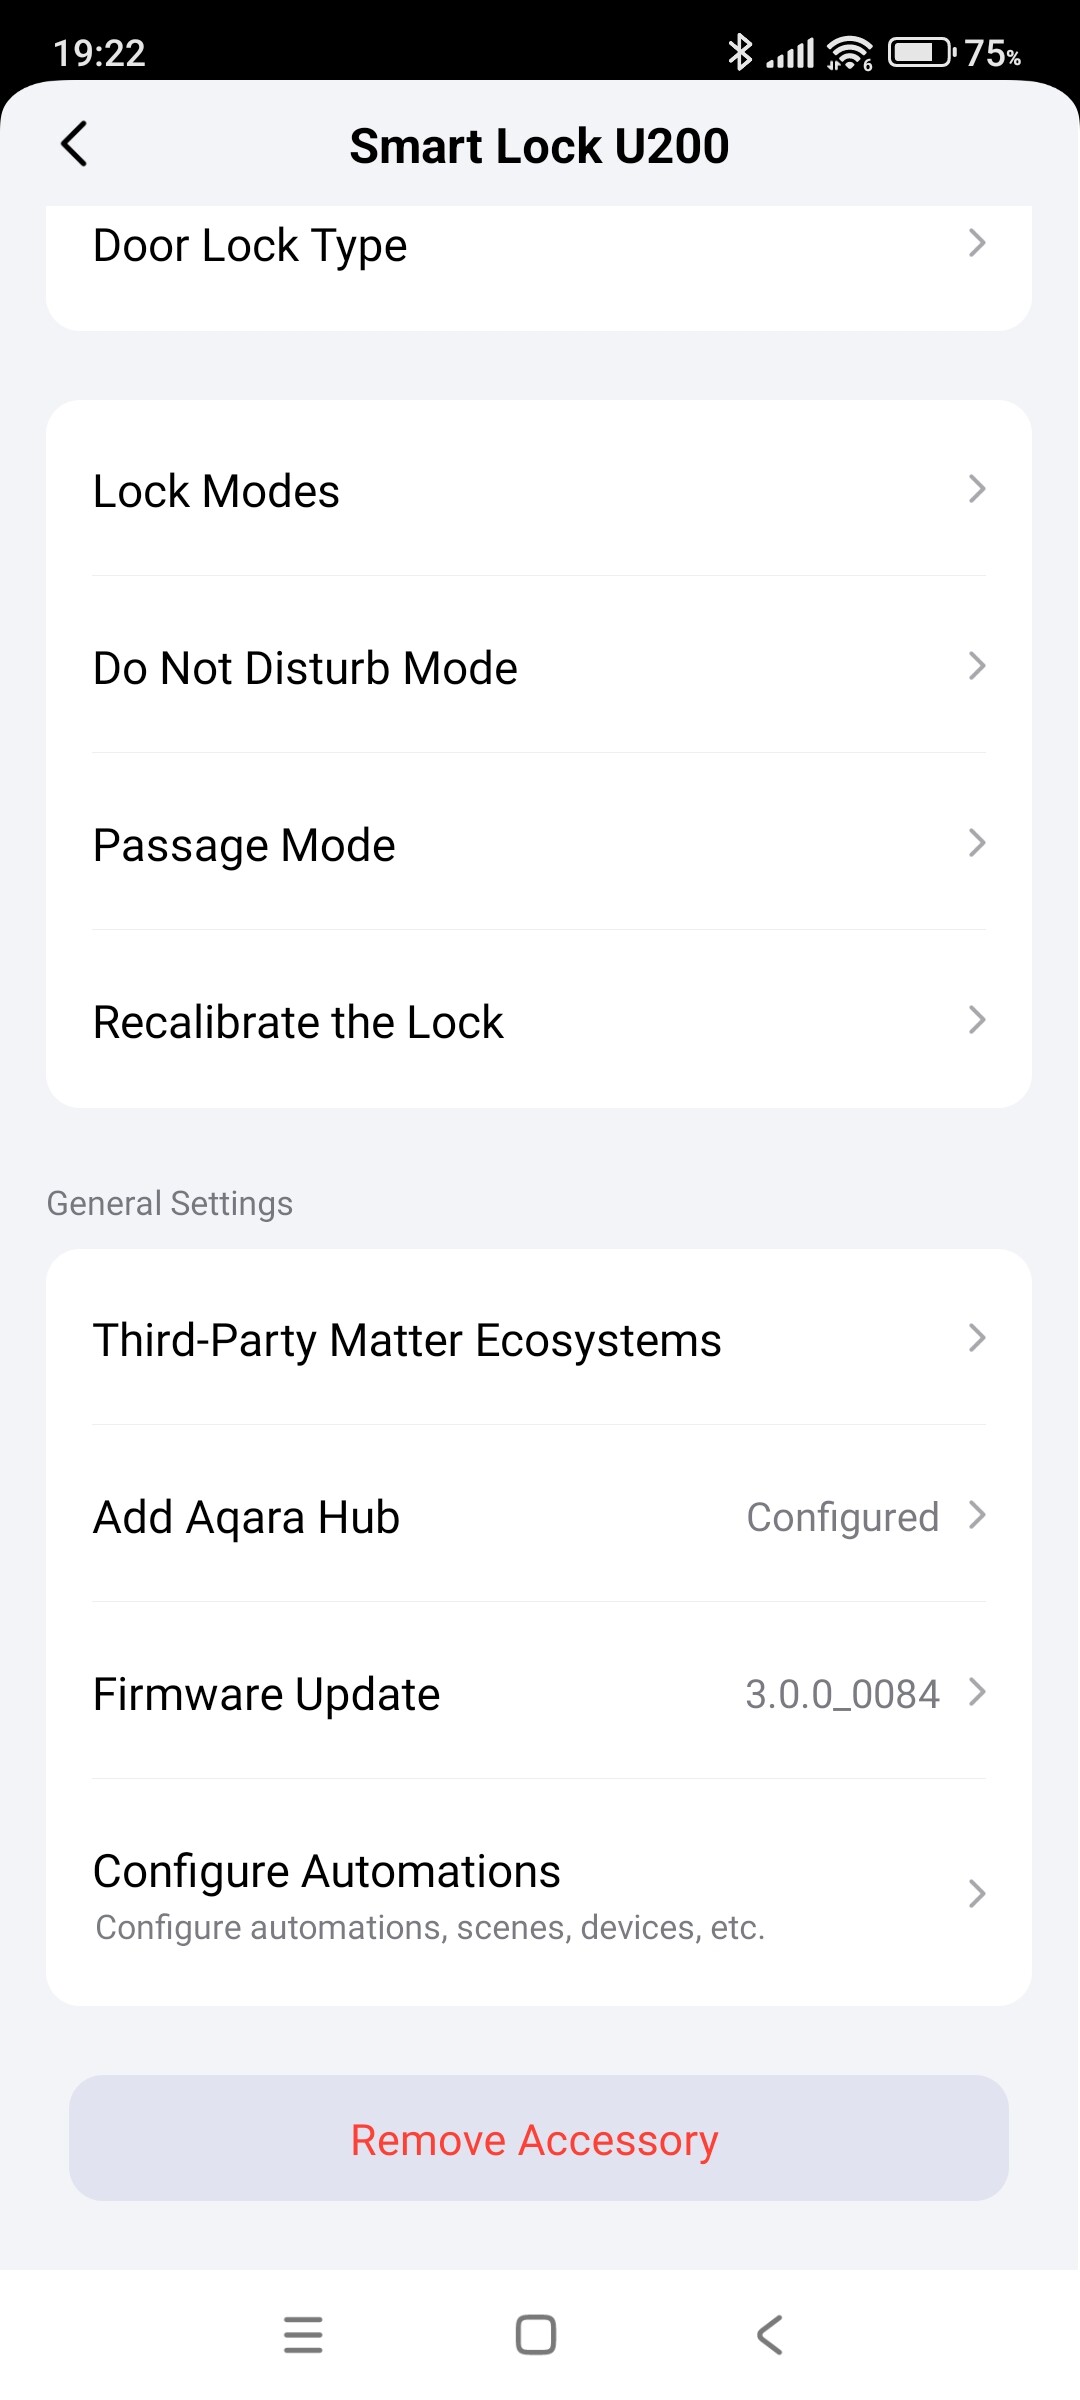The height and width of the screenshot is (2400, 1080).
Task: Tap the Firmware Update chevron
Action: [x=977, y=1692]
